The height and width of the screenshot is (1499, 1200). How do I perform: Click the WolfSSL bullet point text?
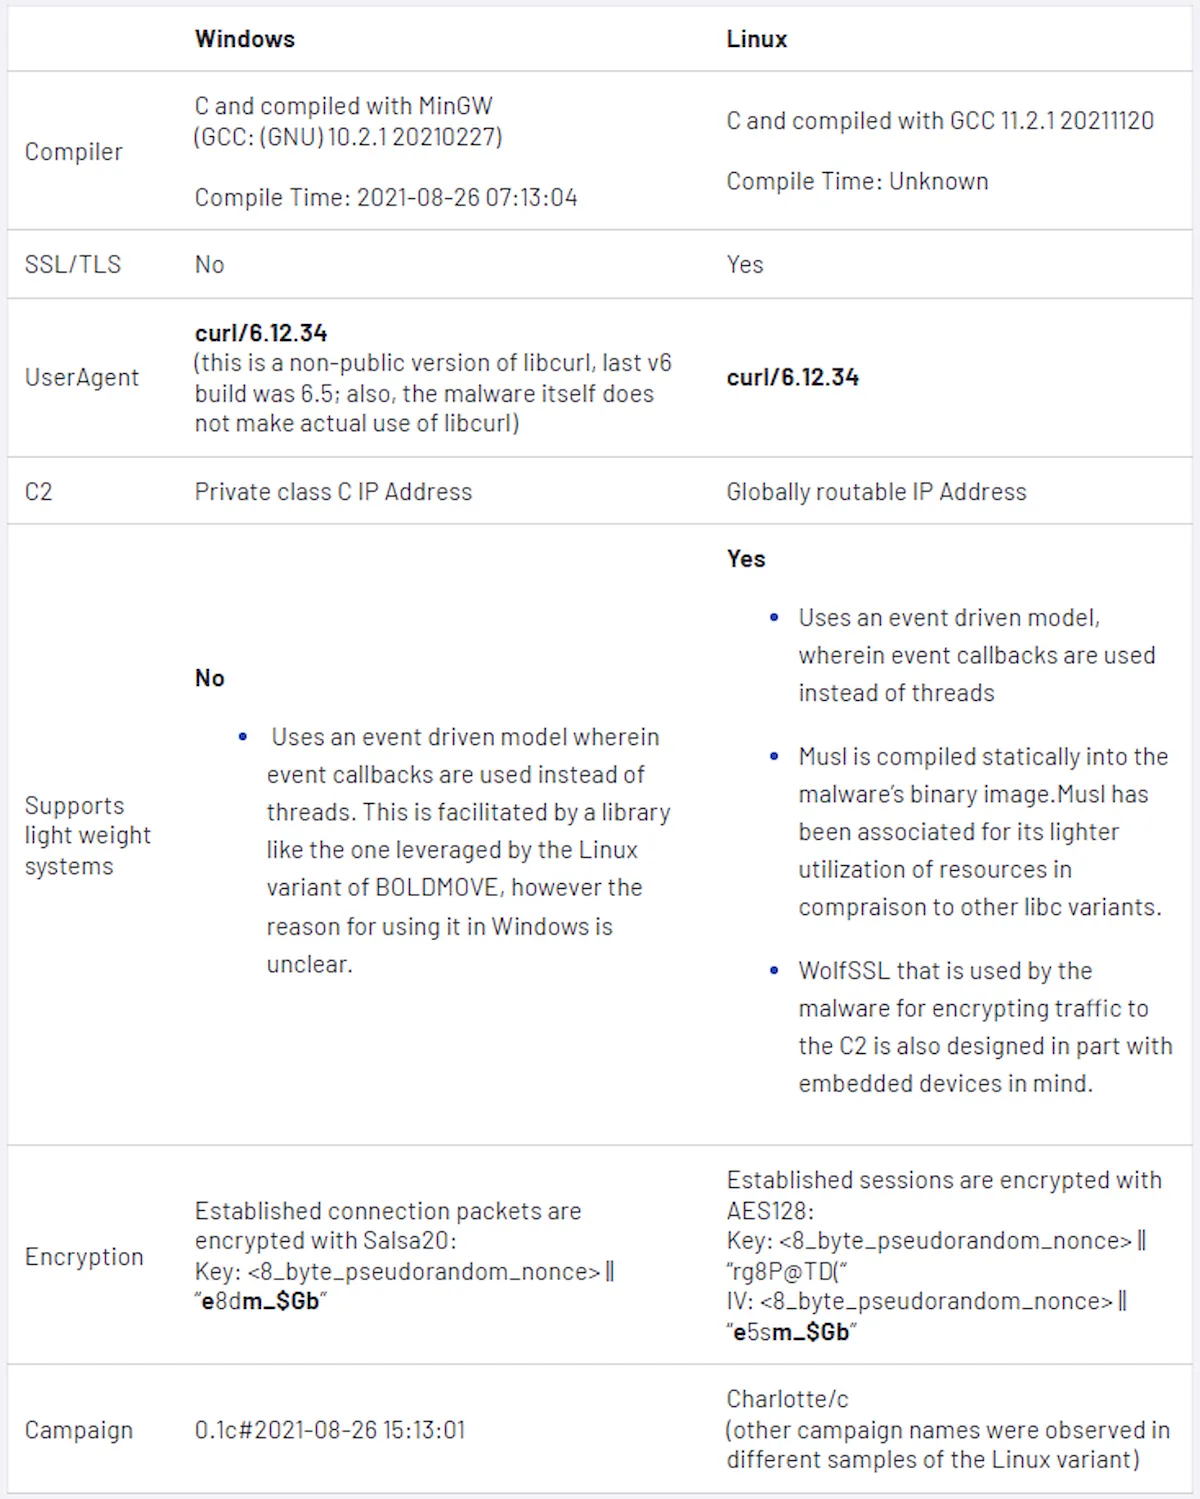(x=985, y=1027)
